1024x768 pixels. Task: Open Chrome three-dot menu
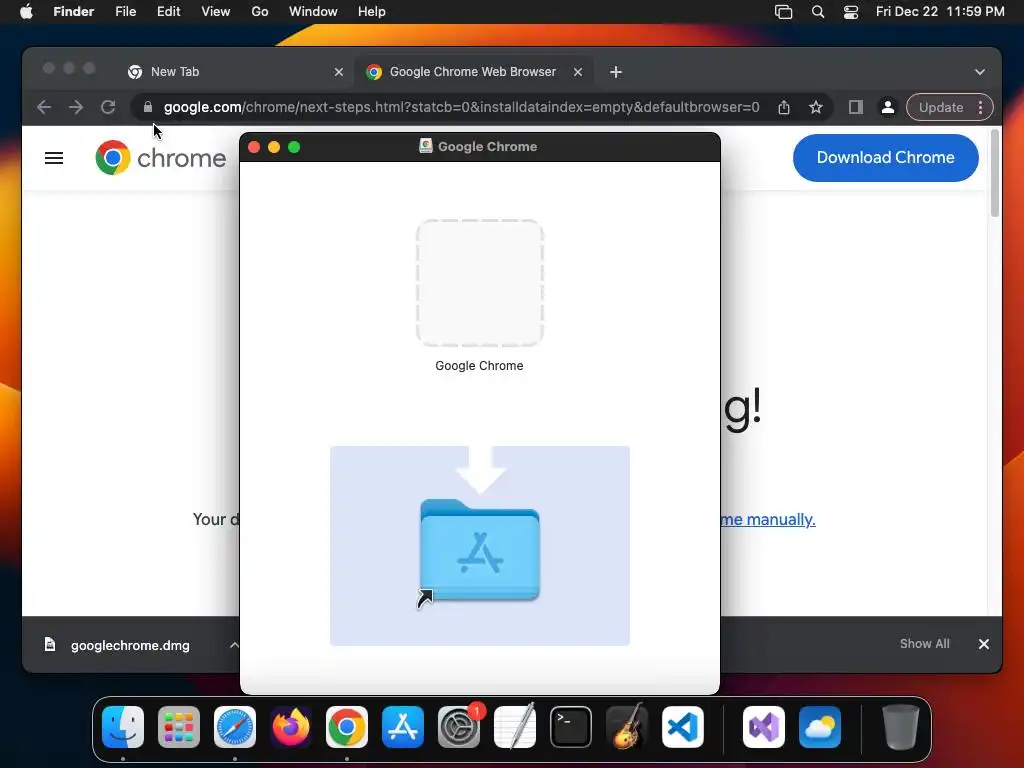[980, 107]
